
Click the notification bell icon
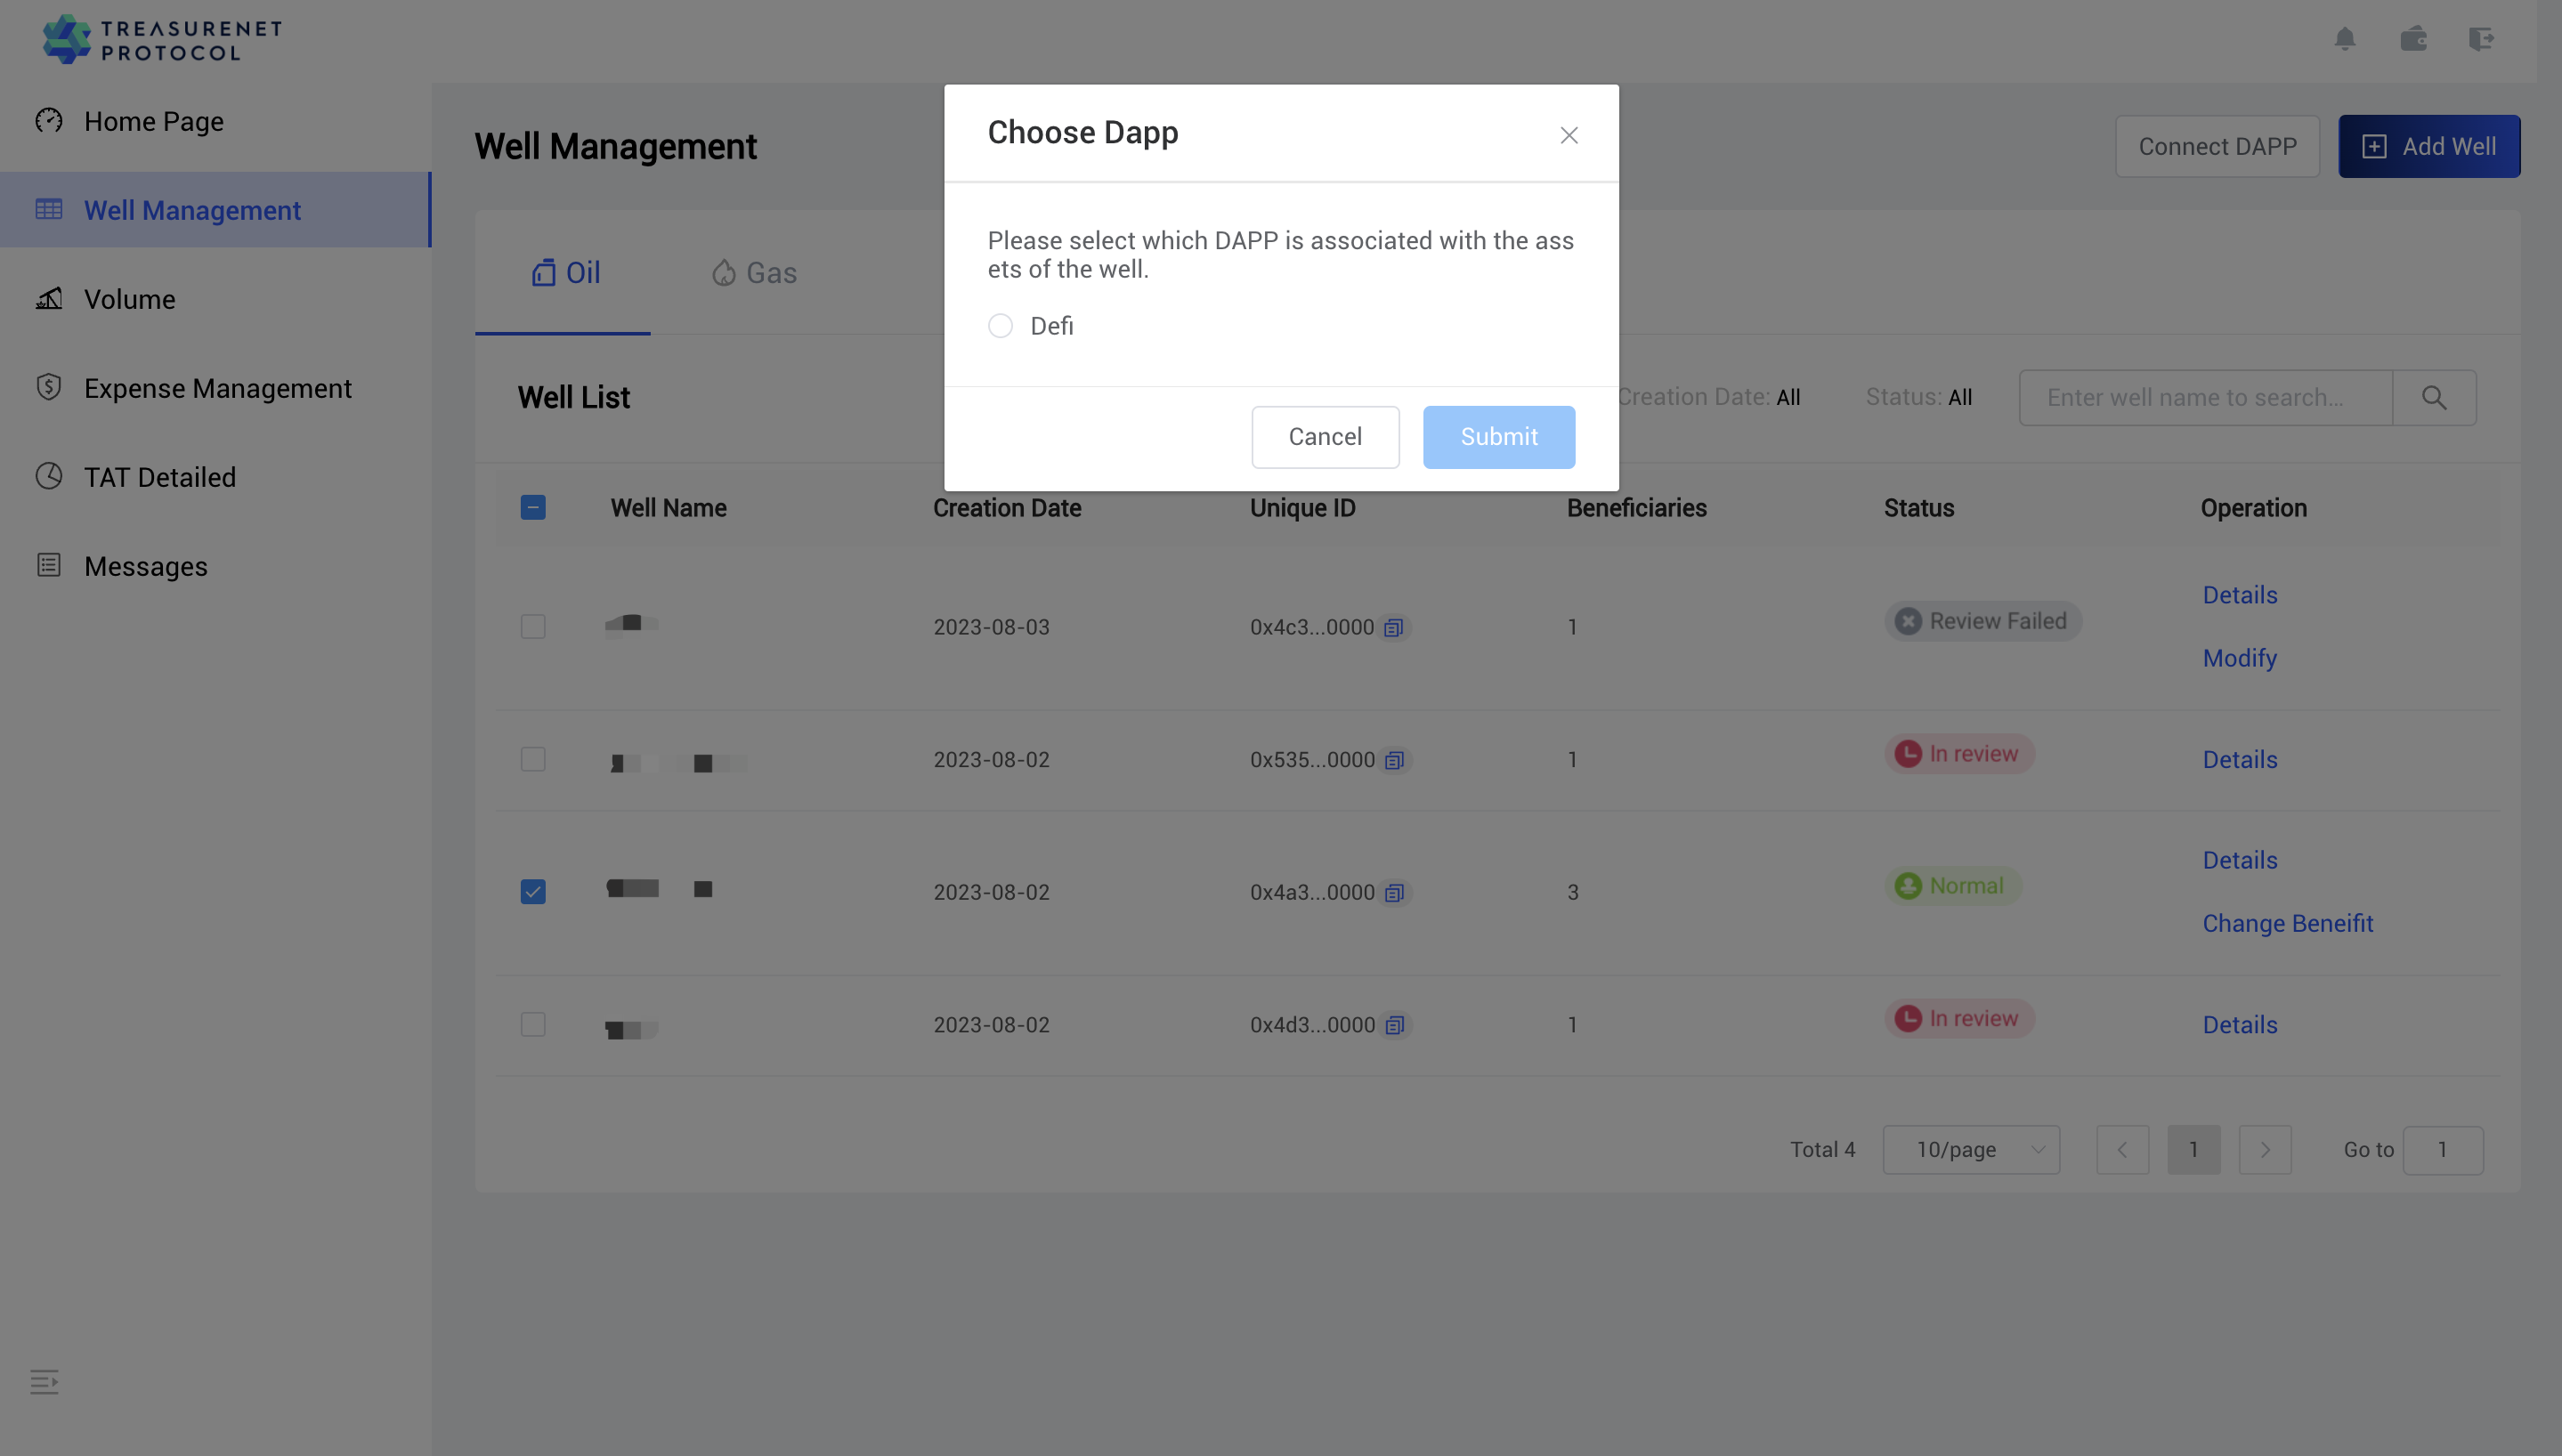coord(2345,39)
